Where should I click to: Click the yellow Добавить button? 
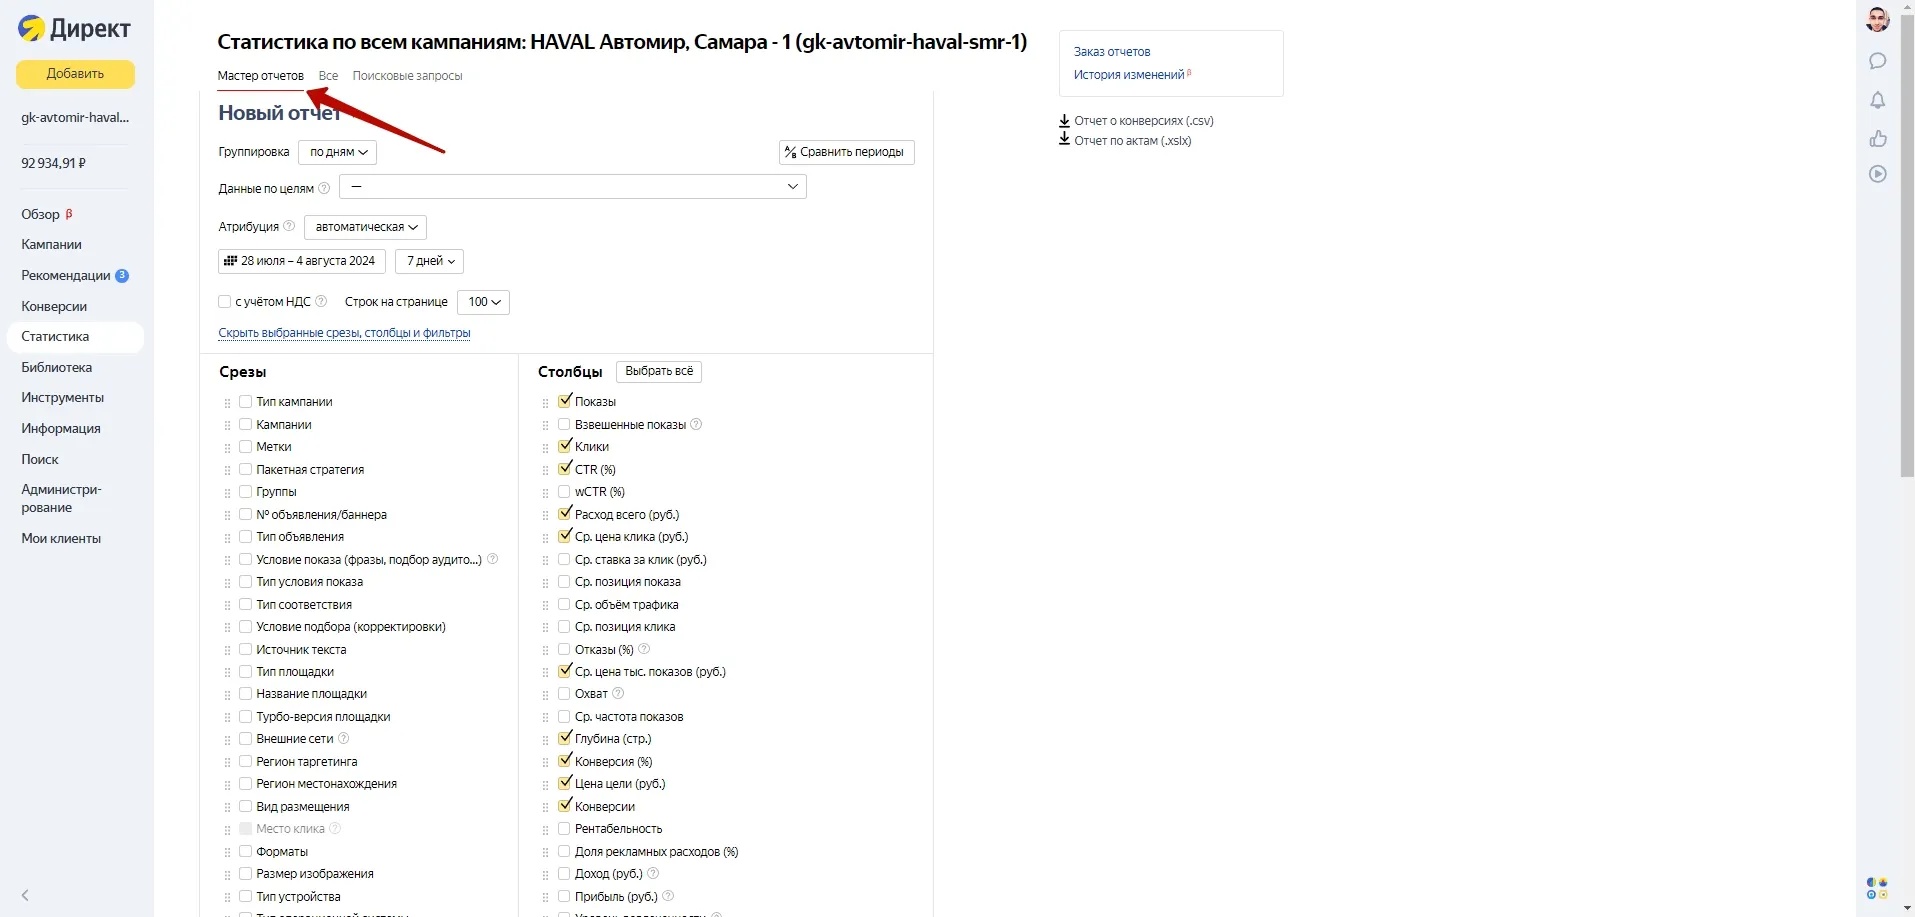pos(75,74)
